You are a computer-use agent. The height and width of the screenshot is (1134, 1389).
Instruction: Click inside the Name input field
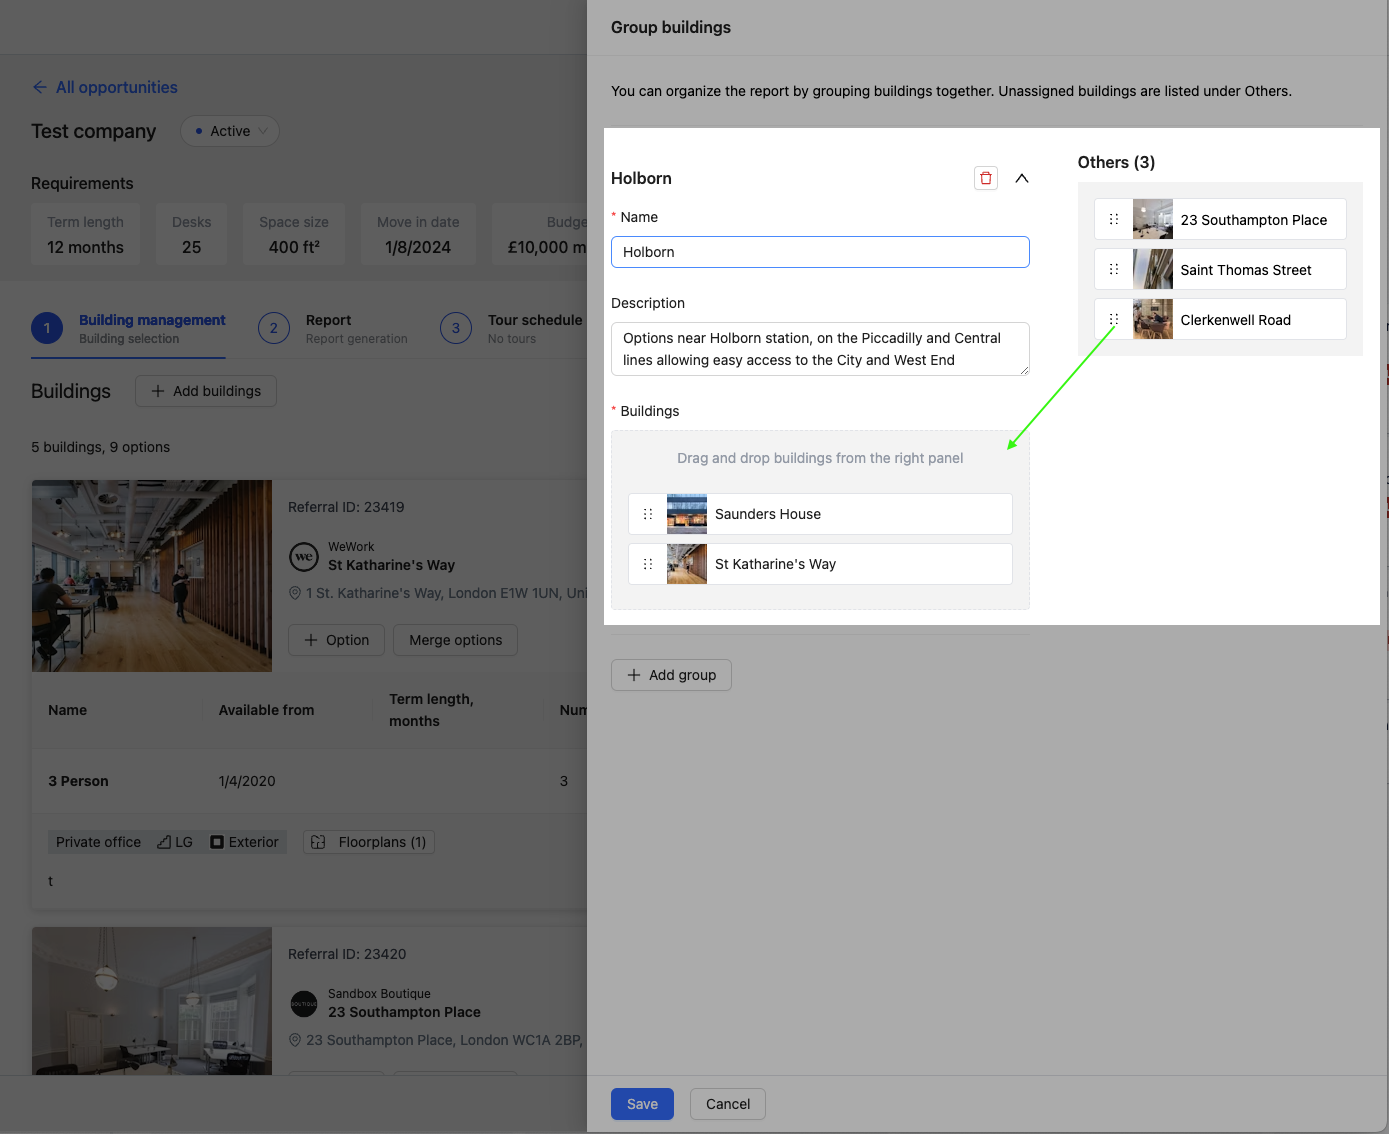point(819,251)
